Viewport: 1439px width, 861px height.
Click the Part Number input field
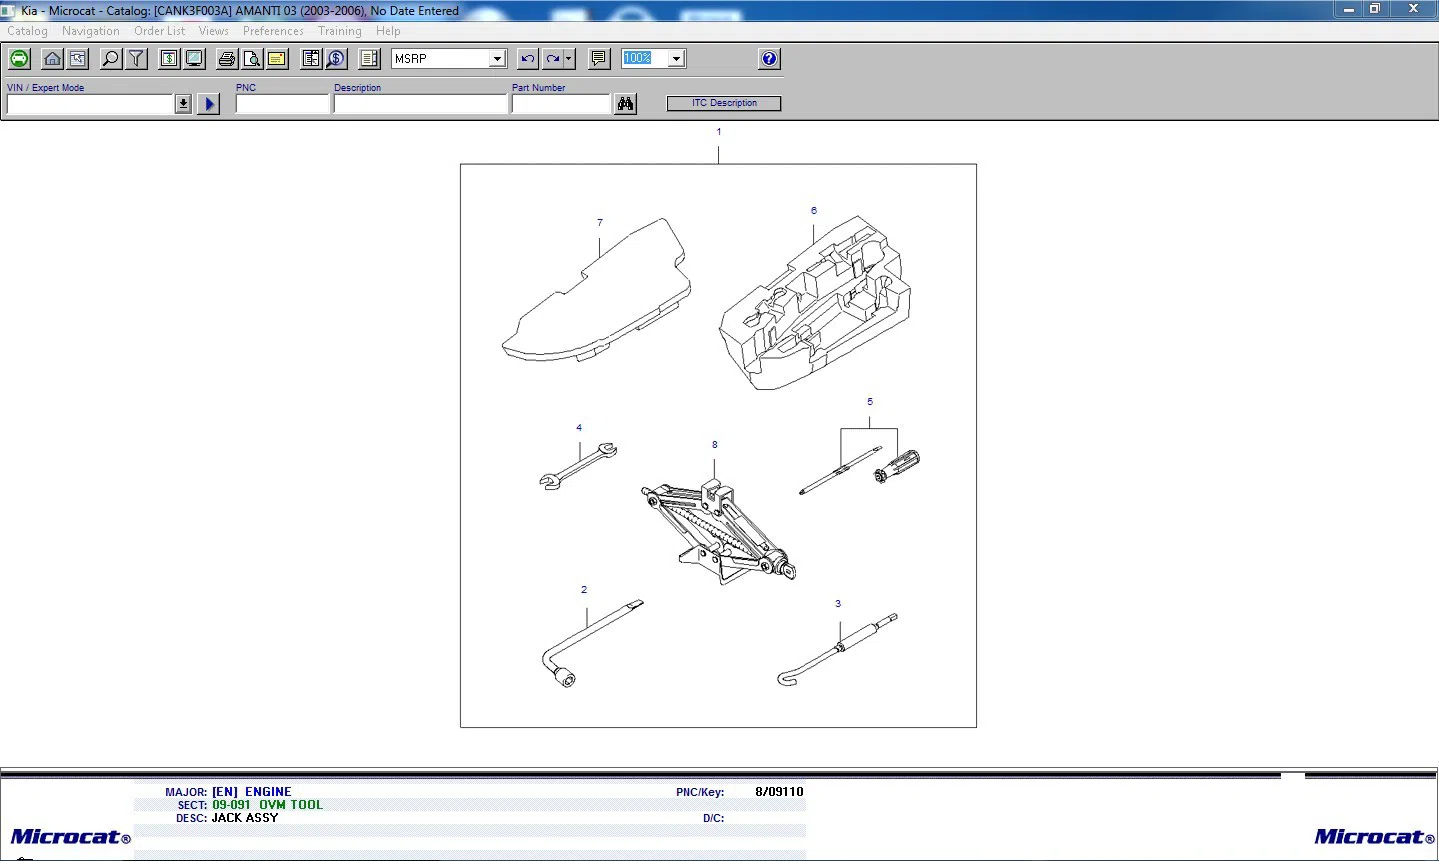[560, 104]
